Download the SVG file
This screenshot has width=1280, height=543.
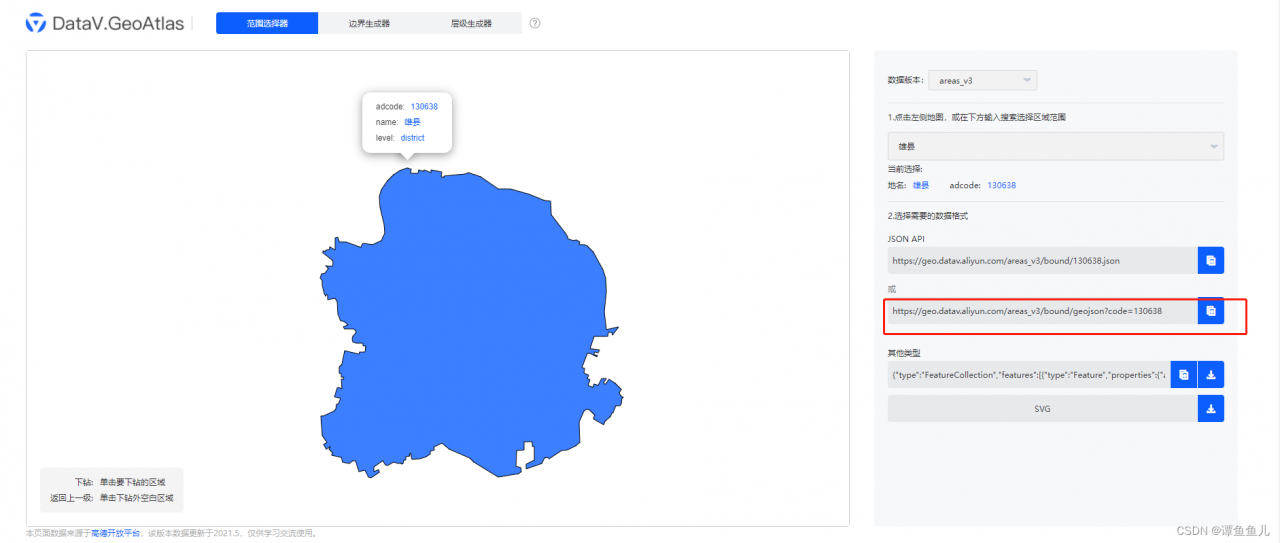pos(1211,409)
